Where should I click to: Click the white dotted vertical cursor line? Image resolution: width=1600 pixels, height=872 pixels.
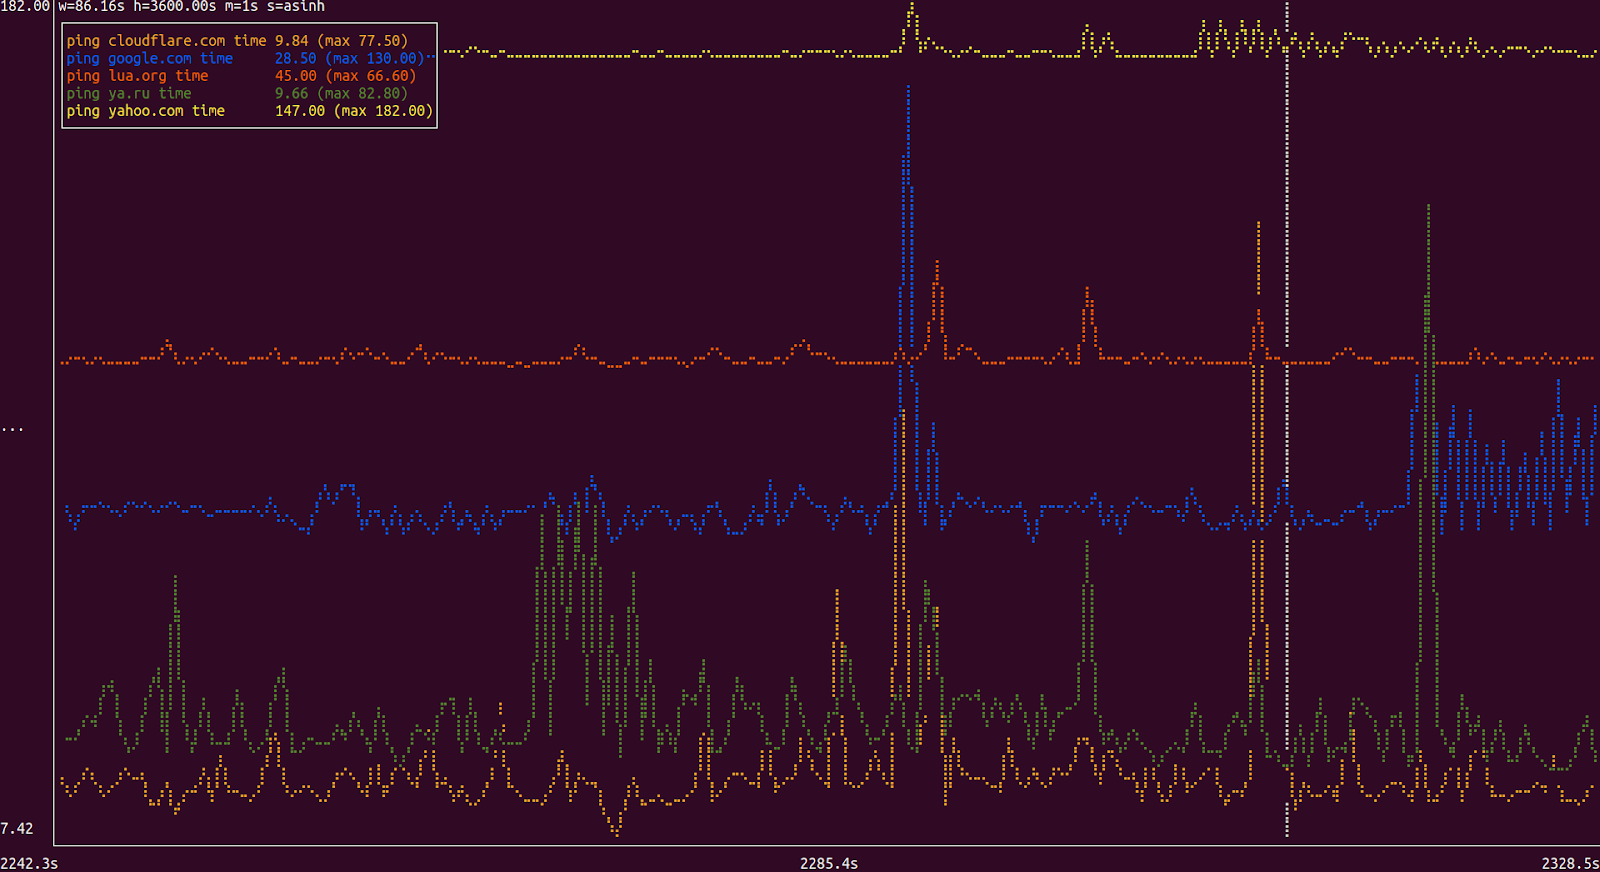1287,420
